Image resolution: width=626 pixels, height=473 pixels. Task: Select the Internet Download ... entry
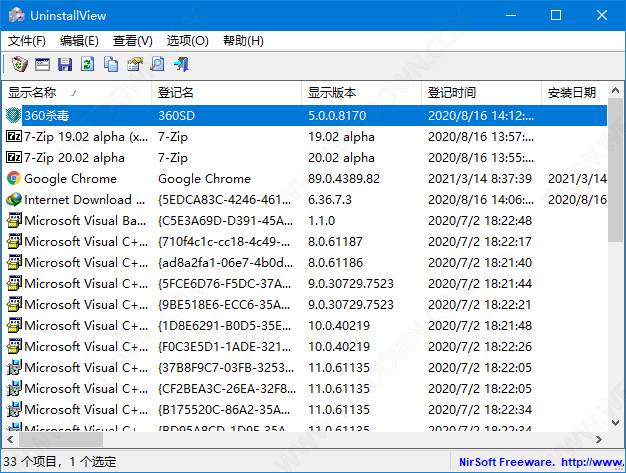click(84, 200)
